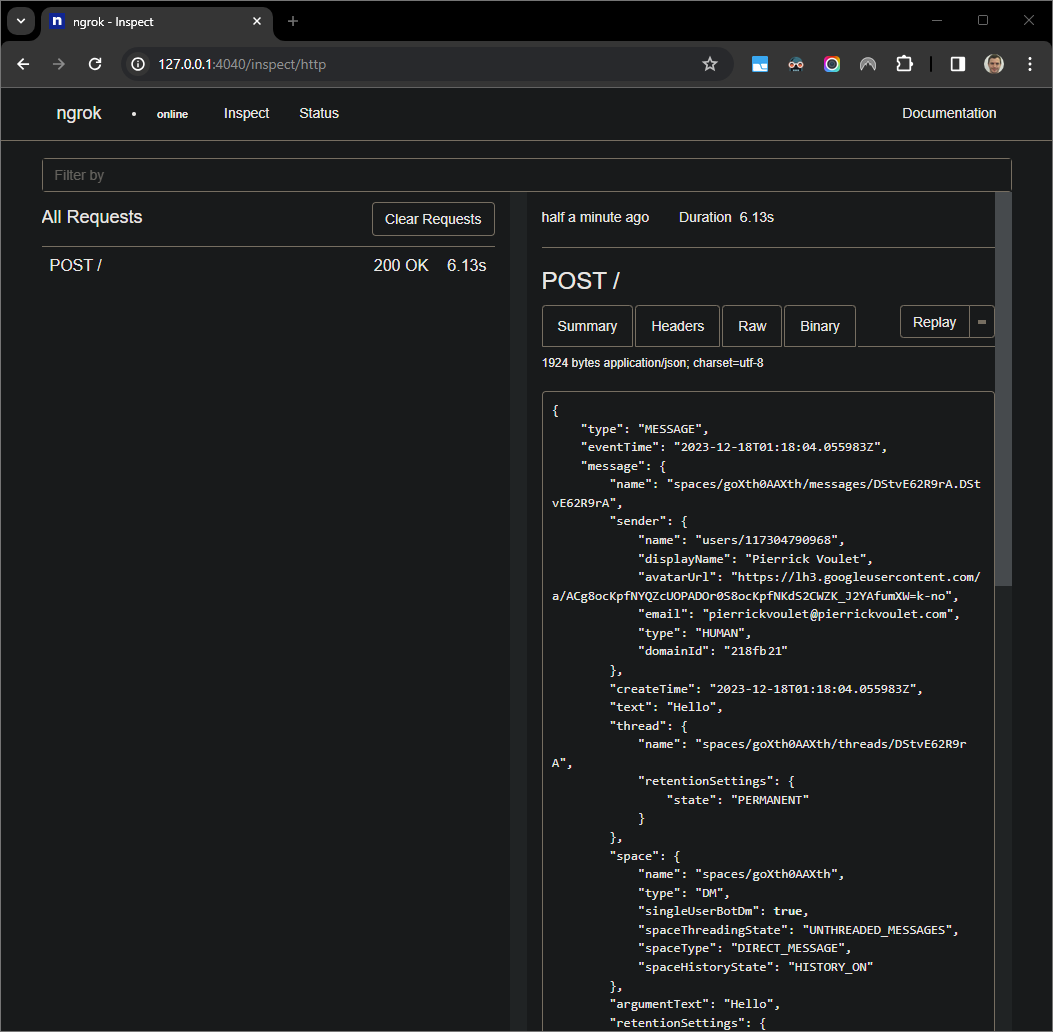The image size is (1053, 1032).
Task: Clear all captured requests
Action: pyautogui.click(x=432, y=219)
